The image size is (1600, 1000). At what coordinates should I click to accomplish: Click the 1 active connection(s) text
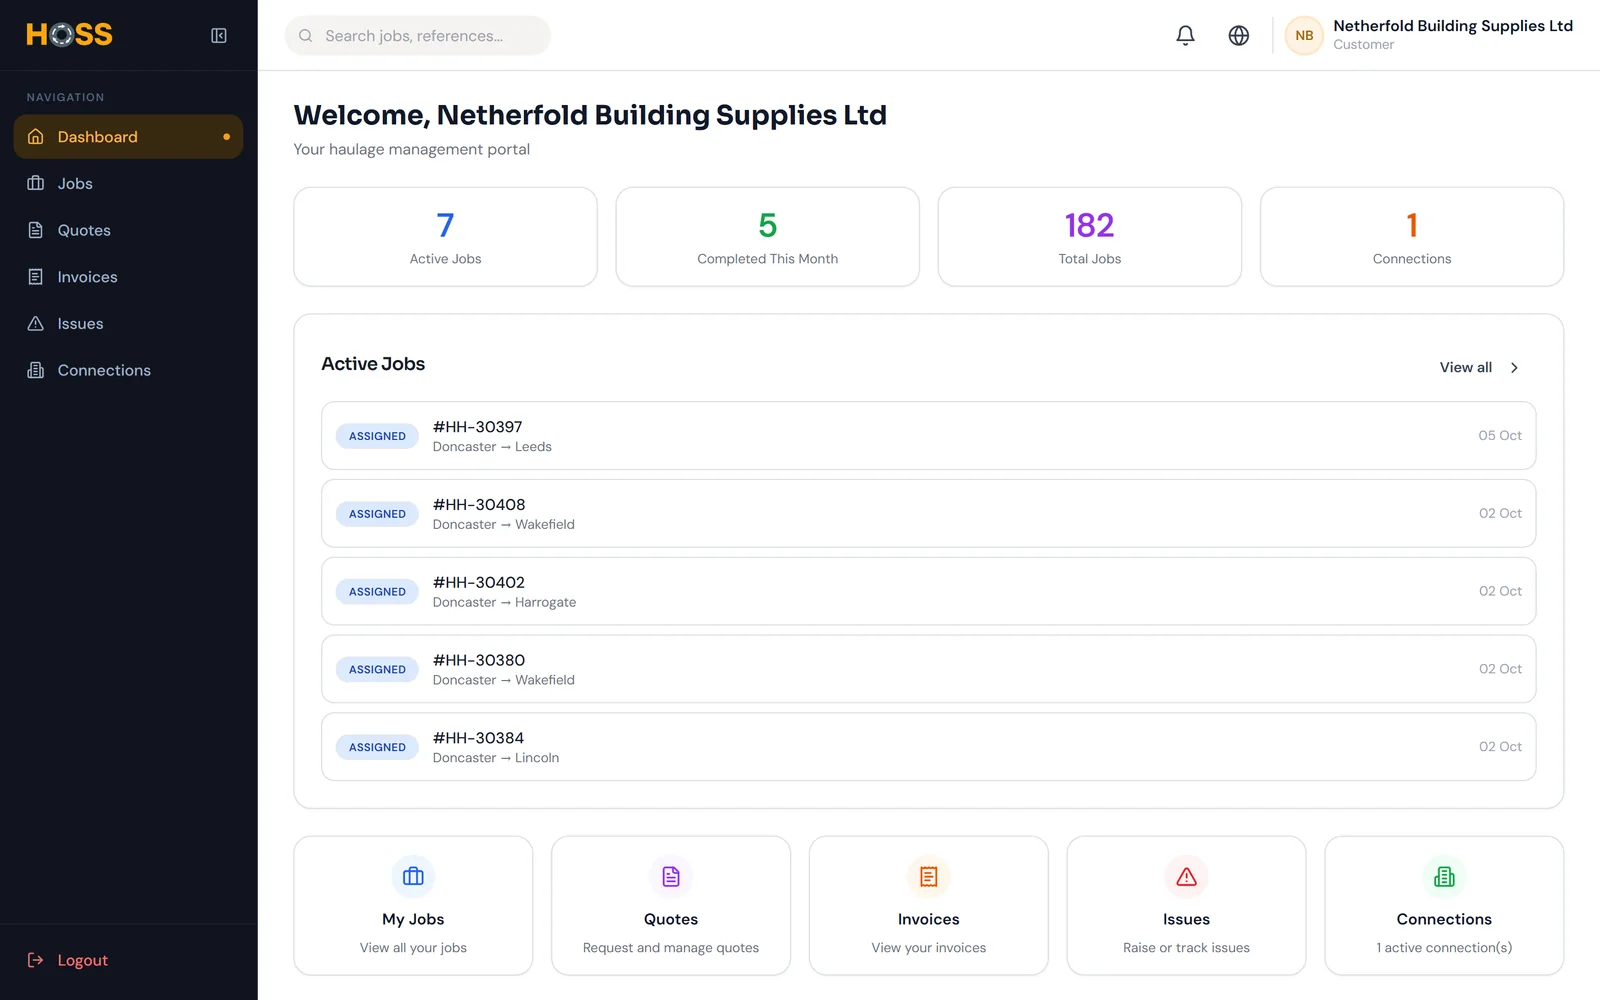1444,948
